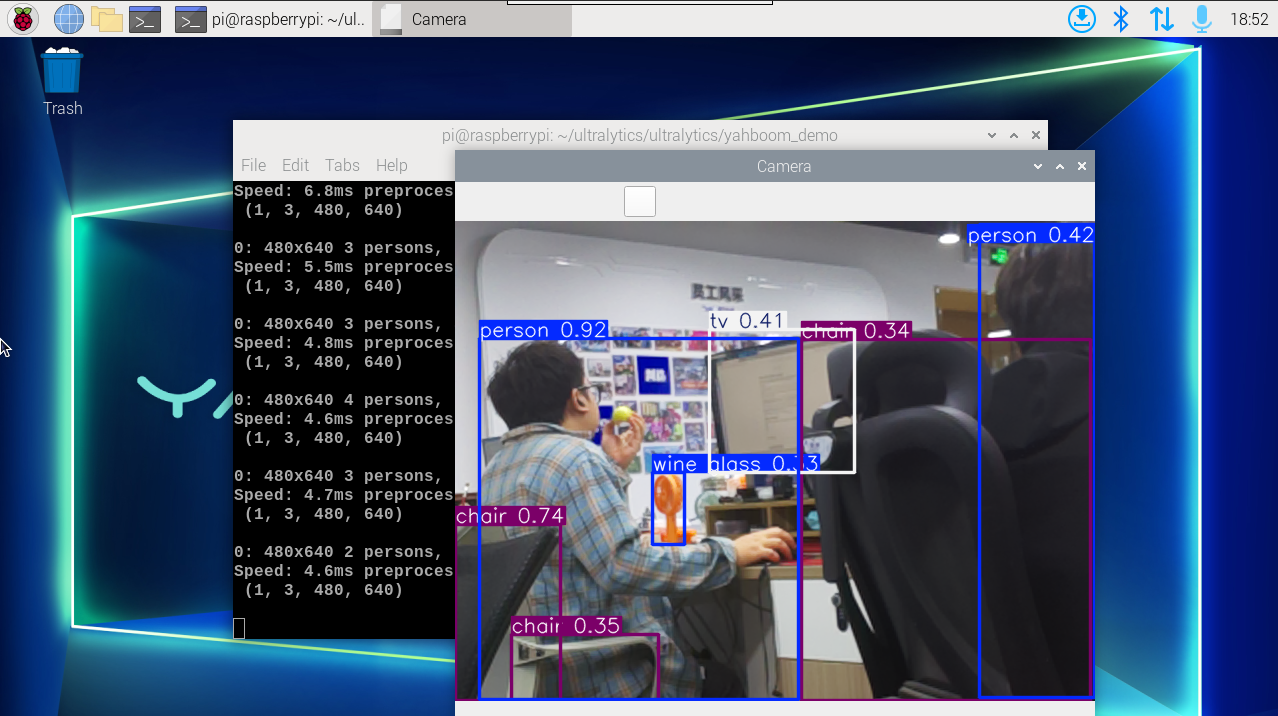This screenshot has height=716, width=1278.
Task: Launch the Terminal from the panel launcher
Action: click(x=145, y=18)
